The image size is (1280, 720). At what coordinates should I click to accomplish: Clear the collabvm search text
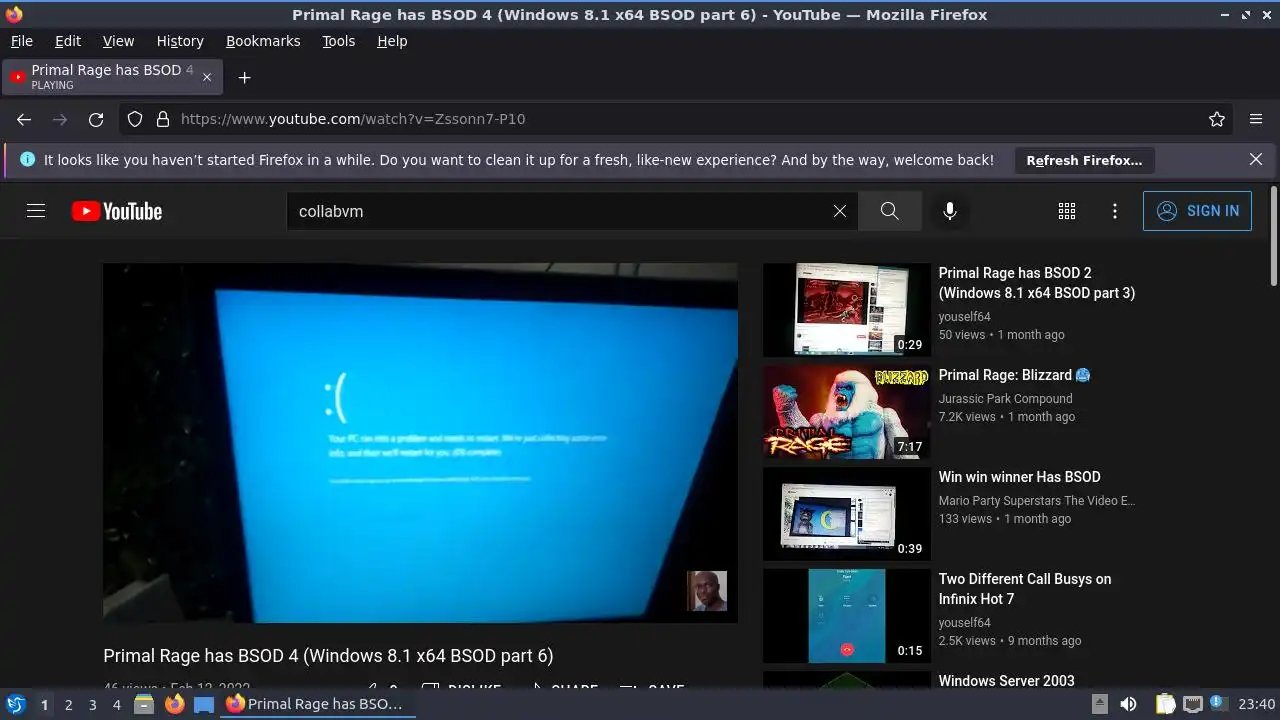point(840,211)
